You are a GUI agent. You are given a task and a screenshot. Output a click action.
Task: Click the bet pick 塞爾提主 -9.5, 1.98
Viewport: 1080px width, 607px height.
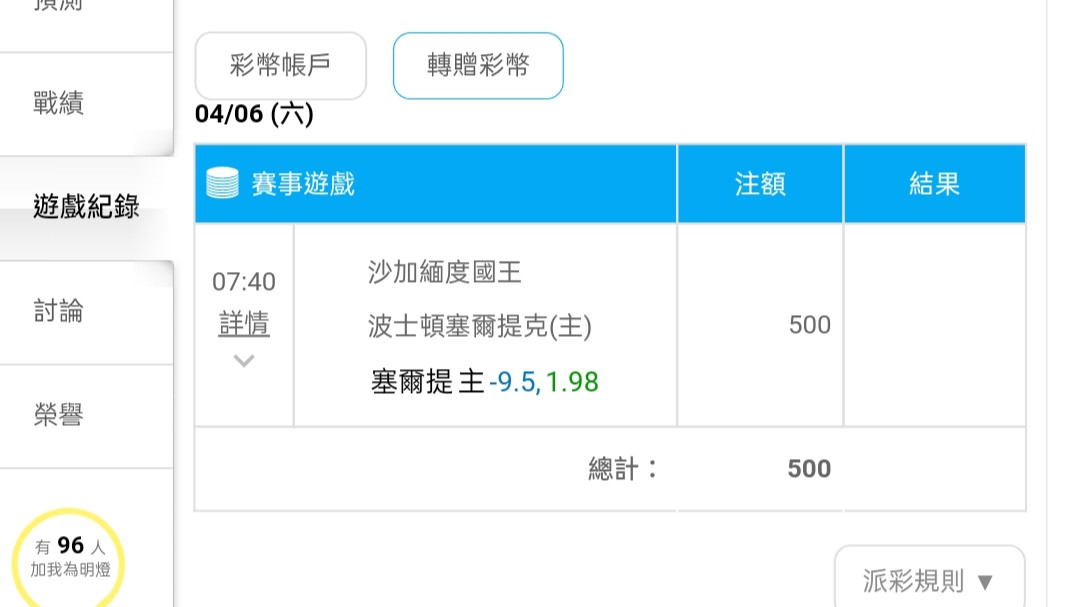pyautogui.click(x=484, y=381)
